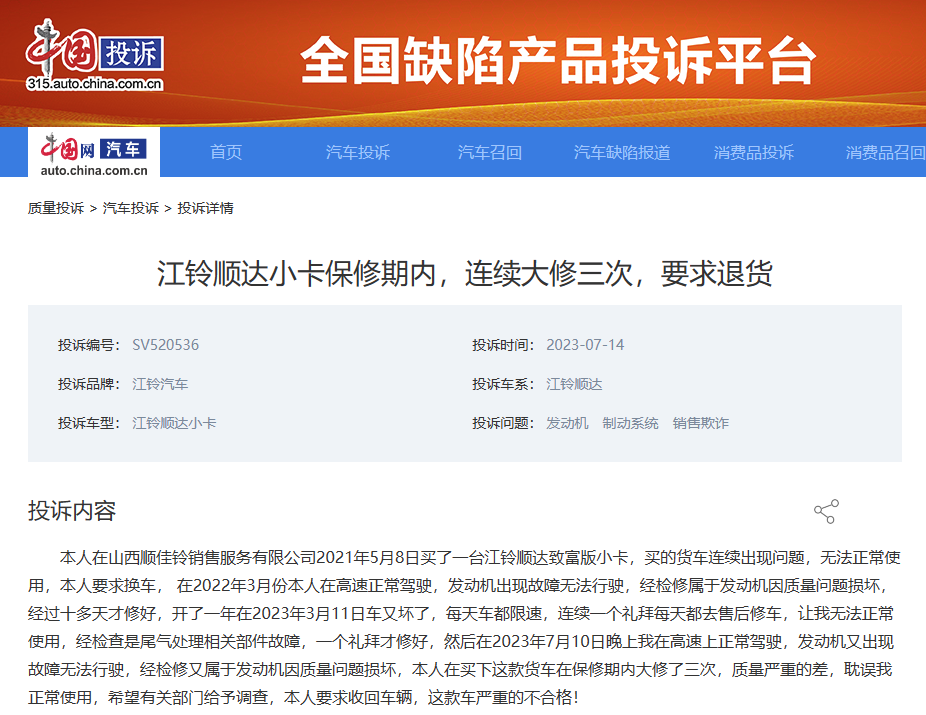Select the 发动机 issue tag

pos(567,423)
